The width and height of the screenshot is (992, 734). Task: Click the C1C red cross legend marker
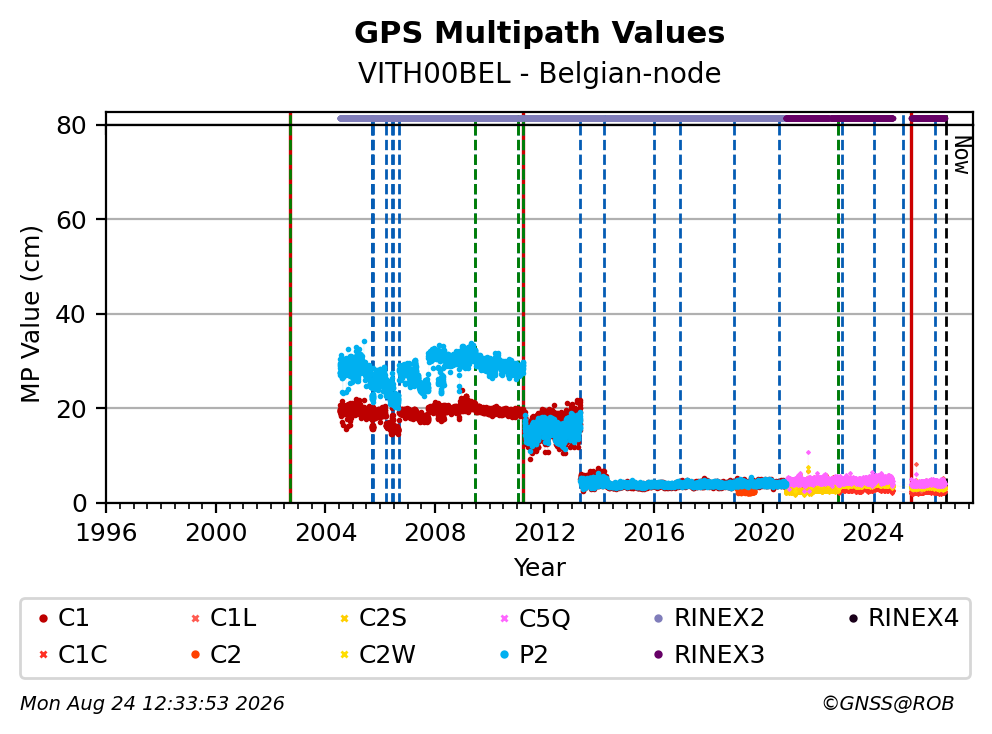[x=43, y=654]
